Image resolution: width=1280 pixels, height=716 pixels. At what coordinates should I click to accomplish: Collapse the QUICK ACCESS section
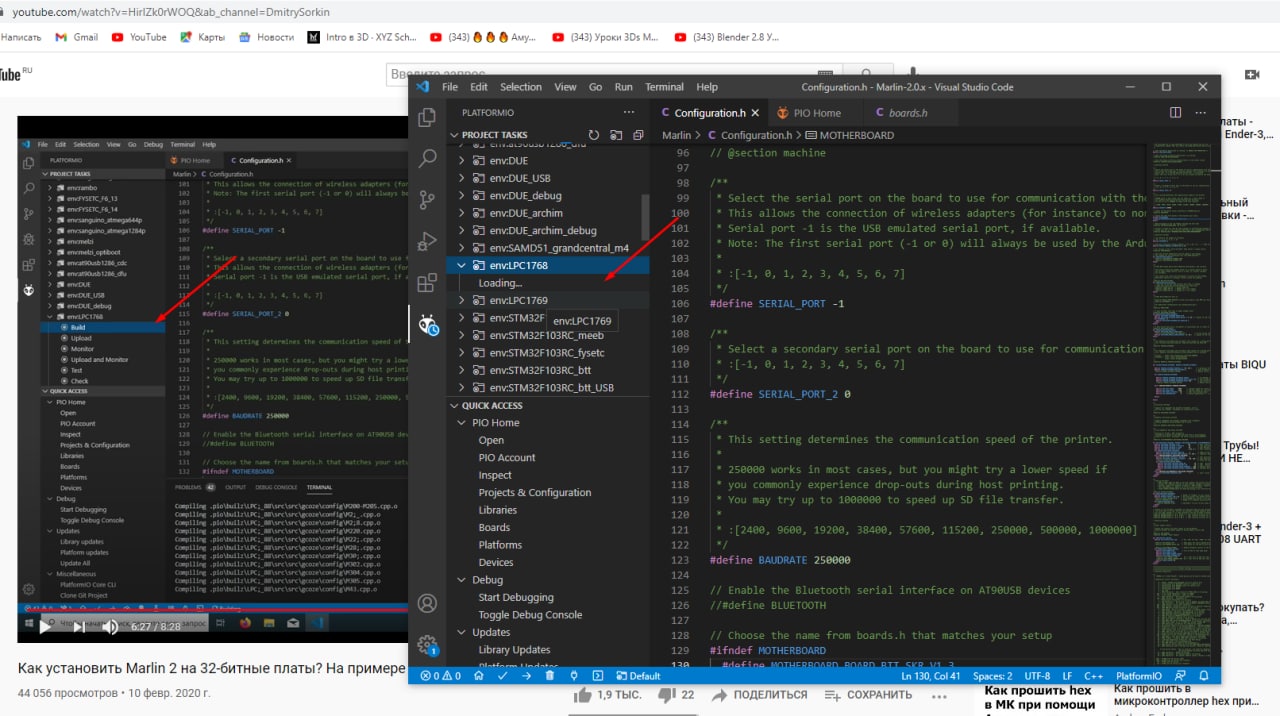coord(454,405)
